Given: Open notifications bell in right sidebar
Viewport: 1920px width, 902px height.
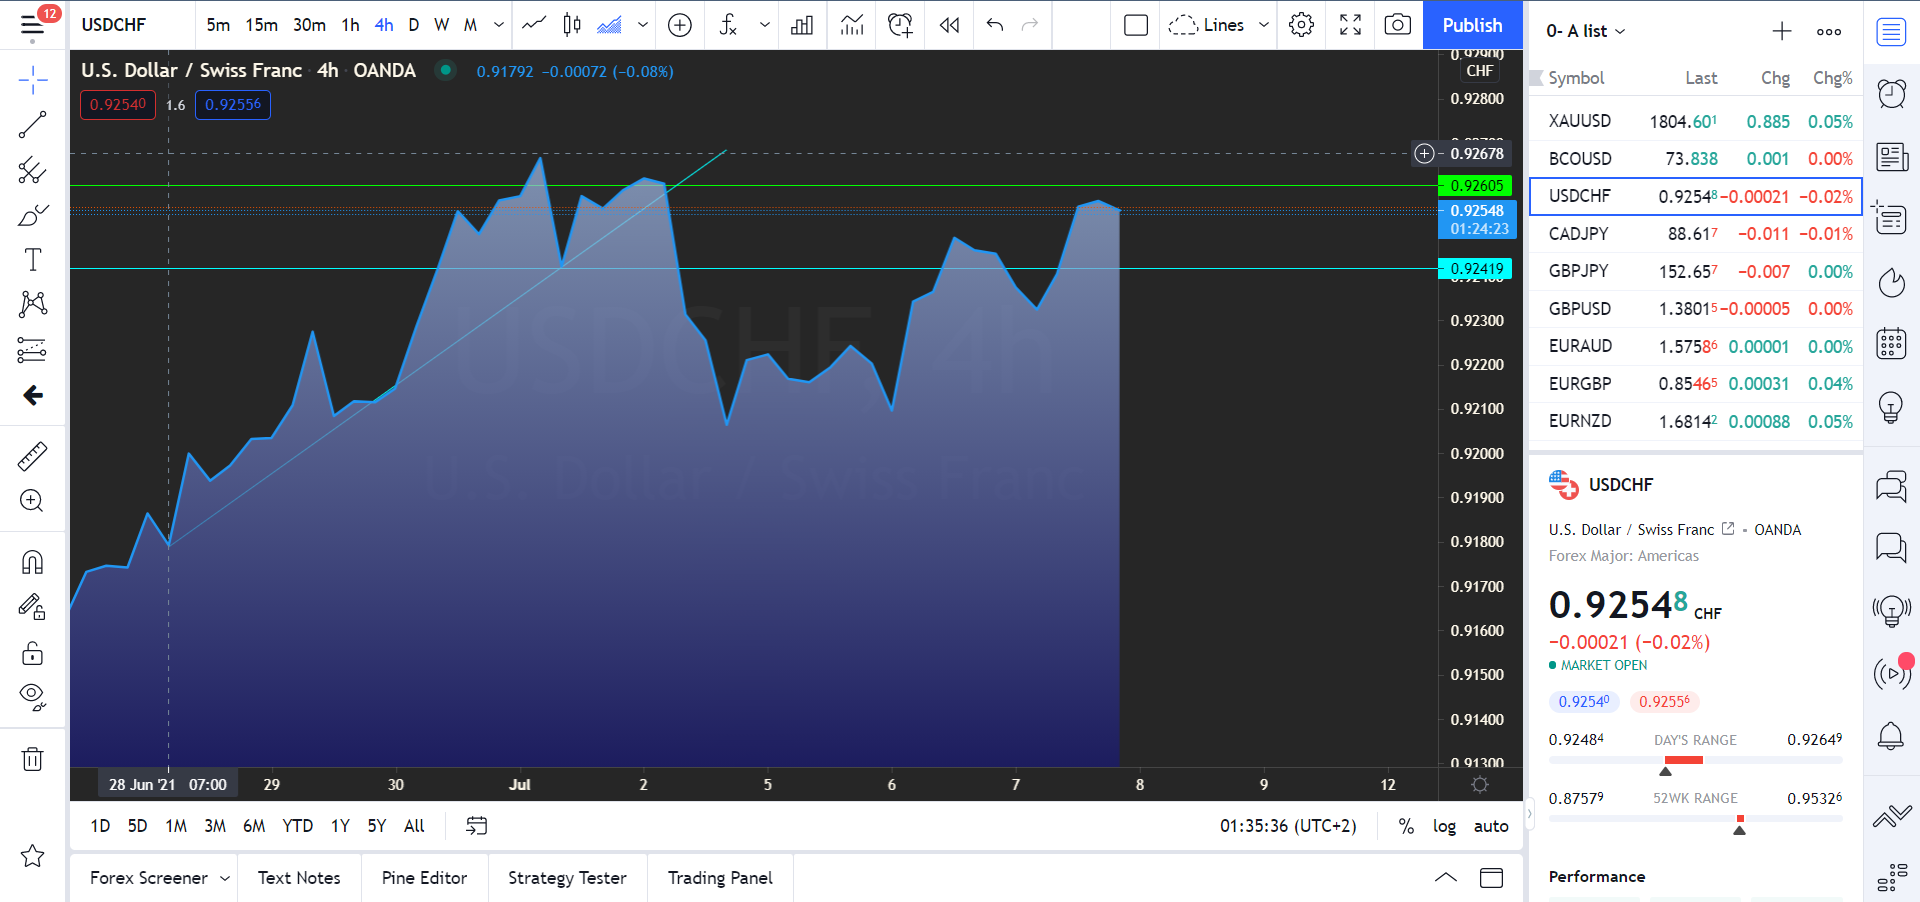Looking at the screenshot, I should point(1891,737).
